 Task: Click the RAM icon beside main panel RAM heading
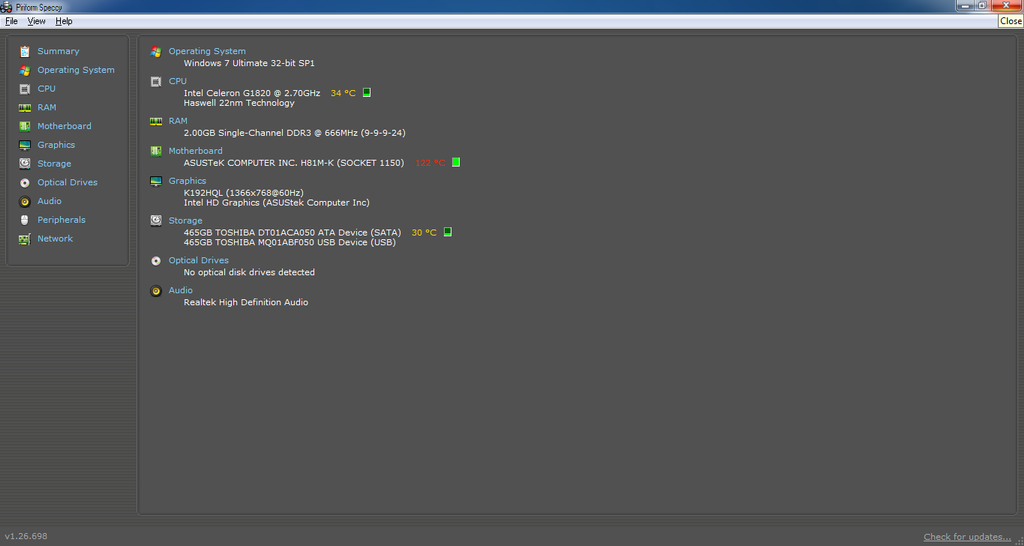point(156,121)
